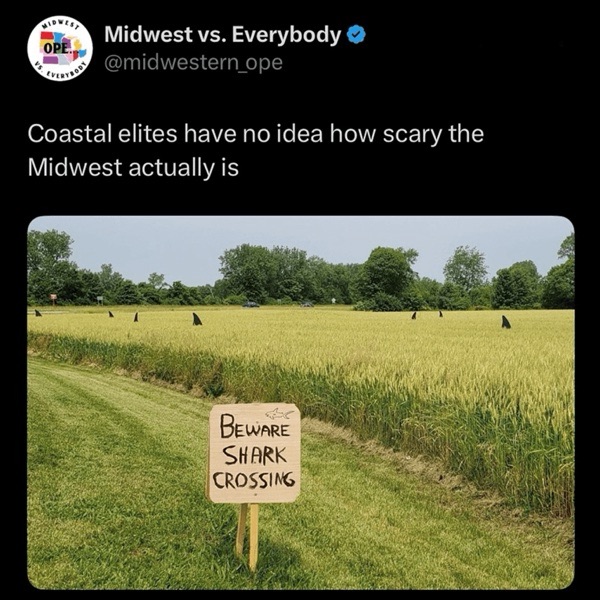Select the word "CROSSING" on the sign
600x600 pixels.
pos(254,480)
